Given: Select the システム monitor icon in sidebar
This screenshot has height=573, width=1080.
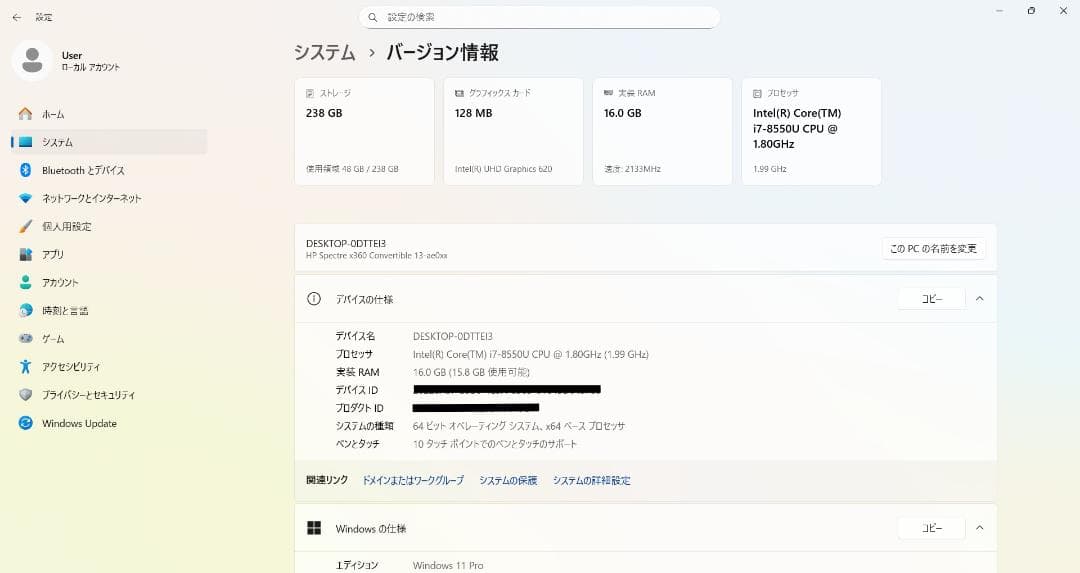Looking at the screenshot, I should [25, 142].
